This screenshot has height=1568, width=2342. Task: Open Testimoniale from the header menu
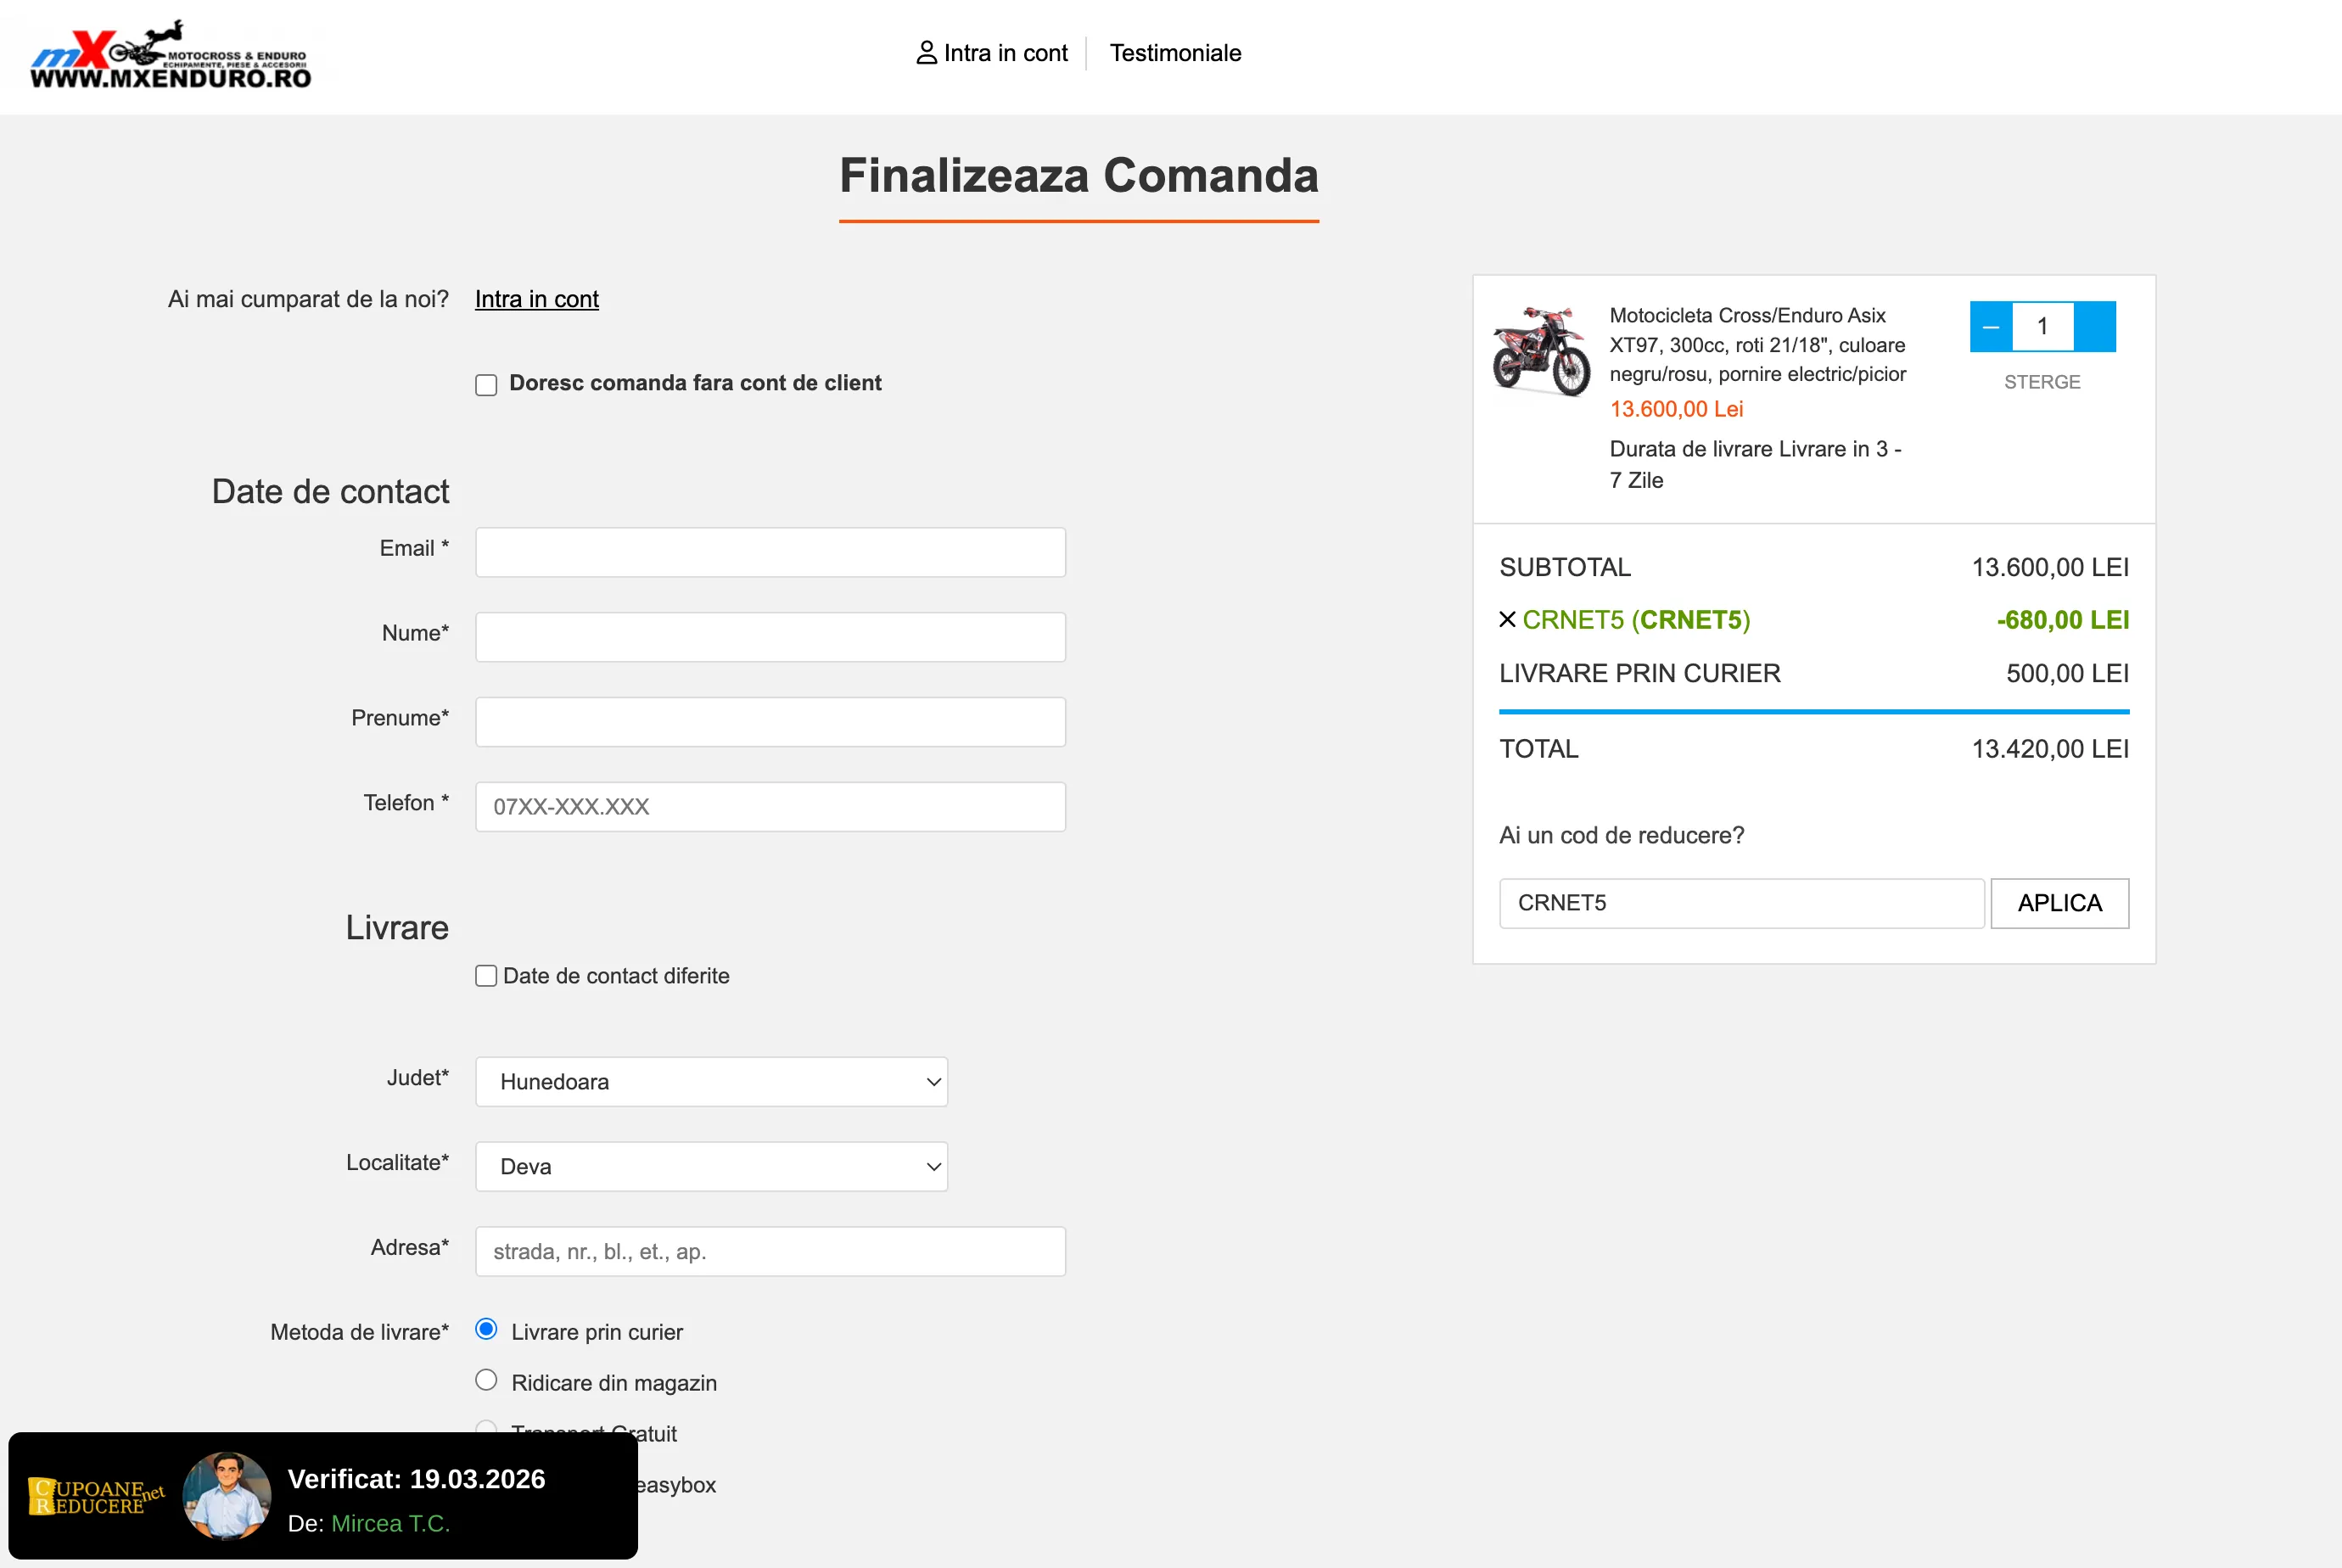pos(1175,53)
